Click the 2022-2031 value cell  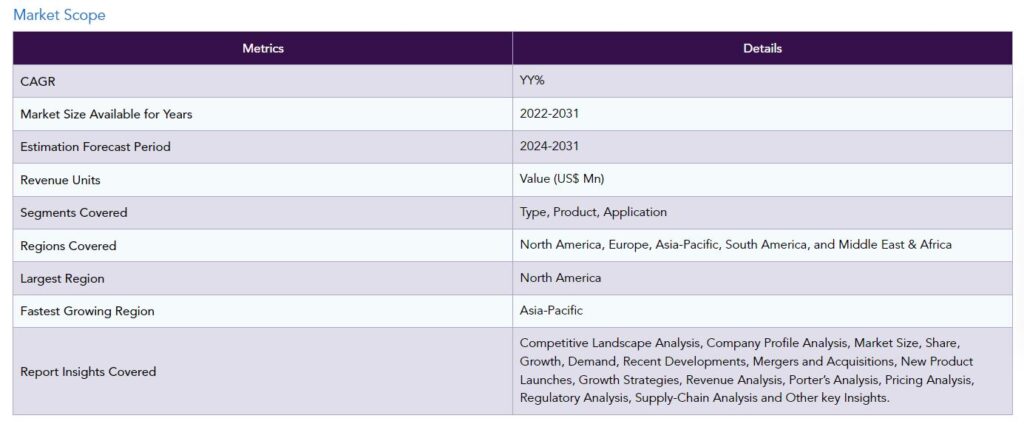pos(549,114)
